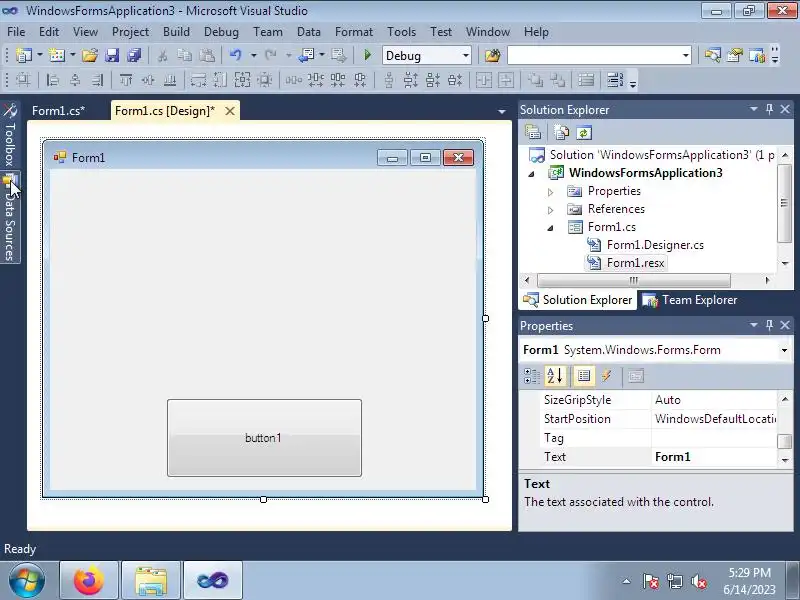800x600 pixels.
Task: Open the Properties Window toolbar icon
Action: pos(735,55)
